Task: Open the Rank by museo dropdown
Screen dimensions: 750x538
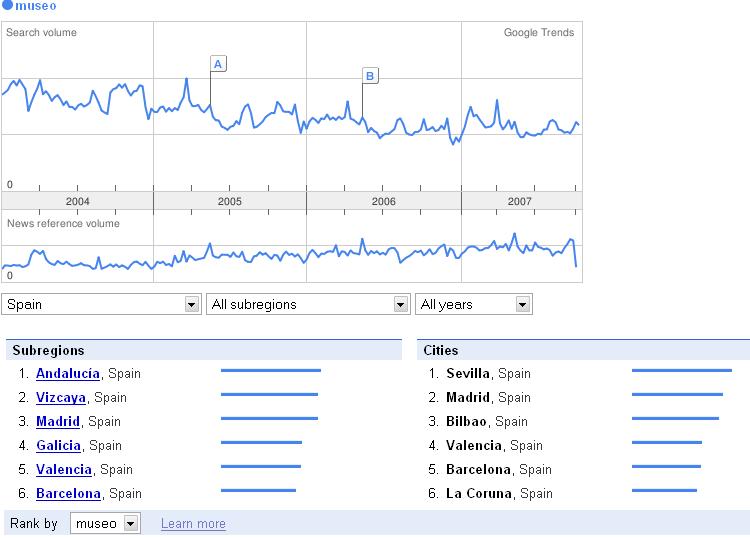Action: (105, 523)
